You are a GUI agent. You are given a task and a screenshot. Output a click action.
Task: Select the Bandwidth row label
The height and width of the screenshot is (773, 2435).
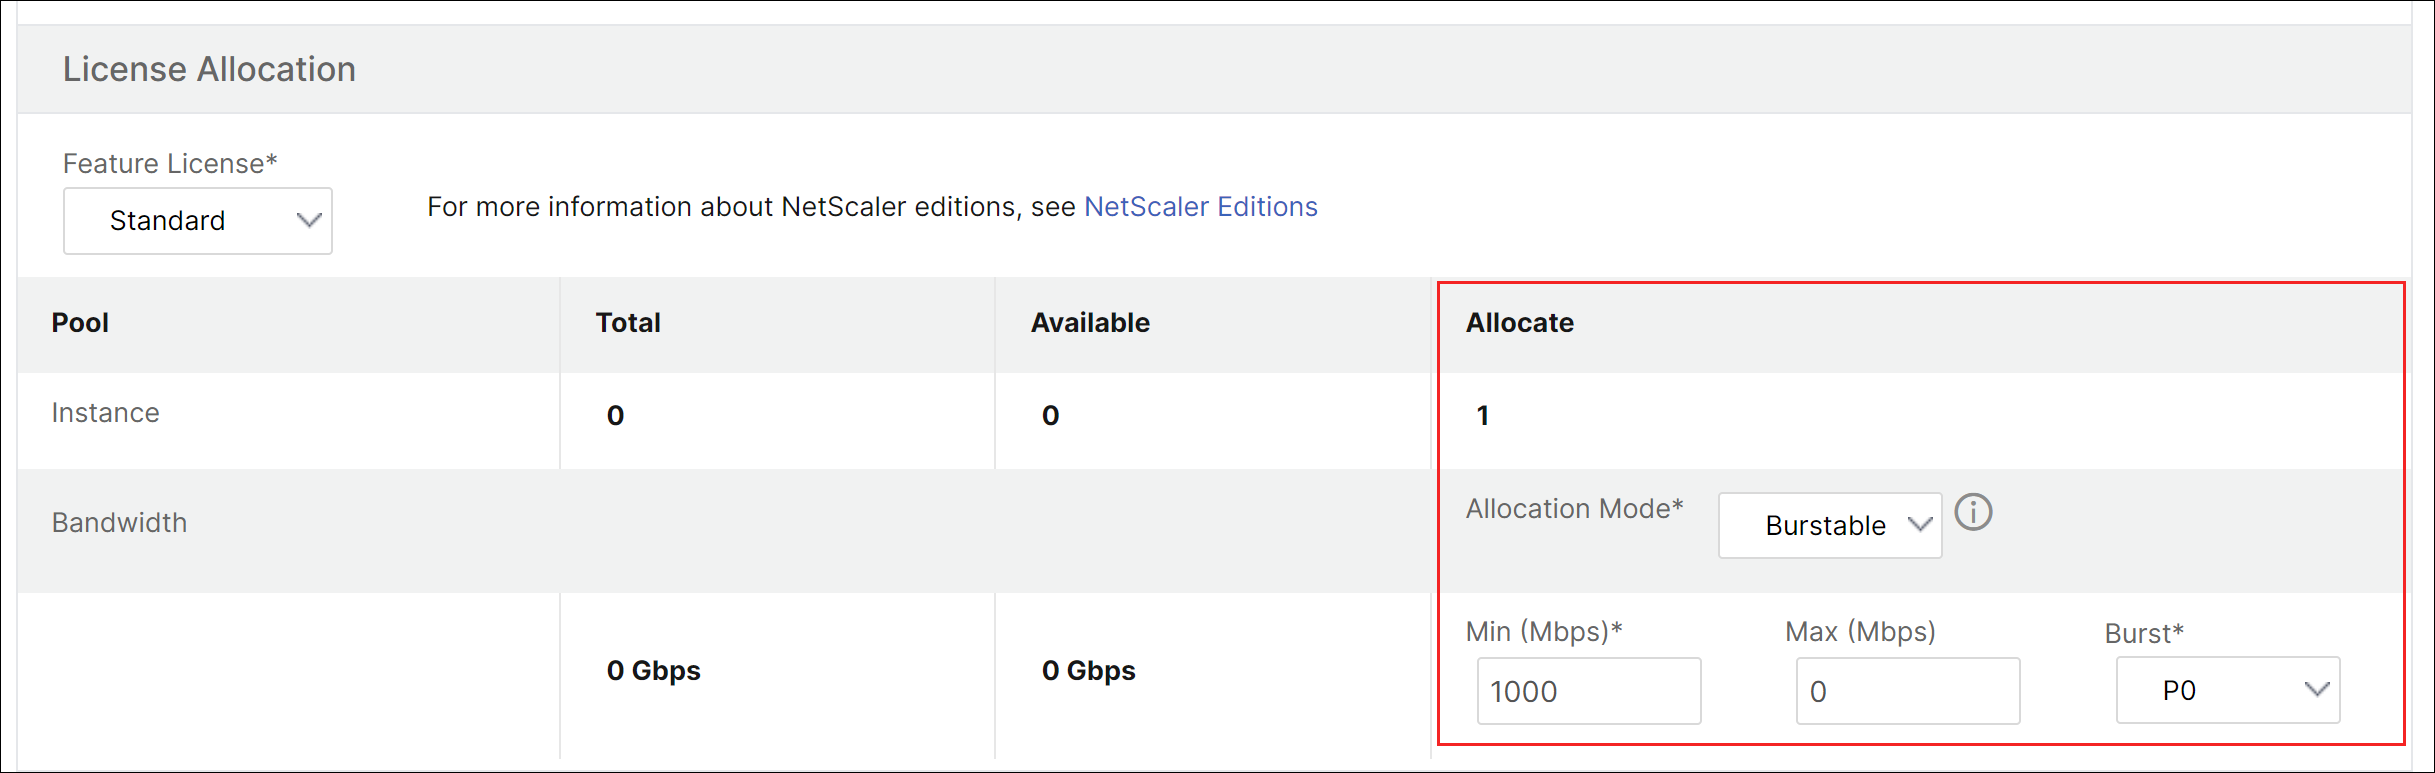click(119, 523)
